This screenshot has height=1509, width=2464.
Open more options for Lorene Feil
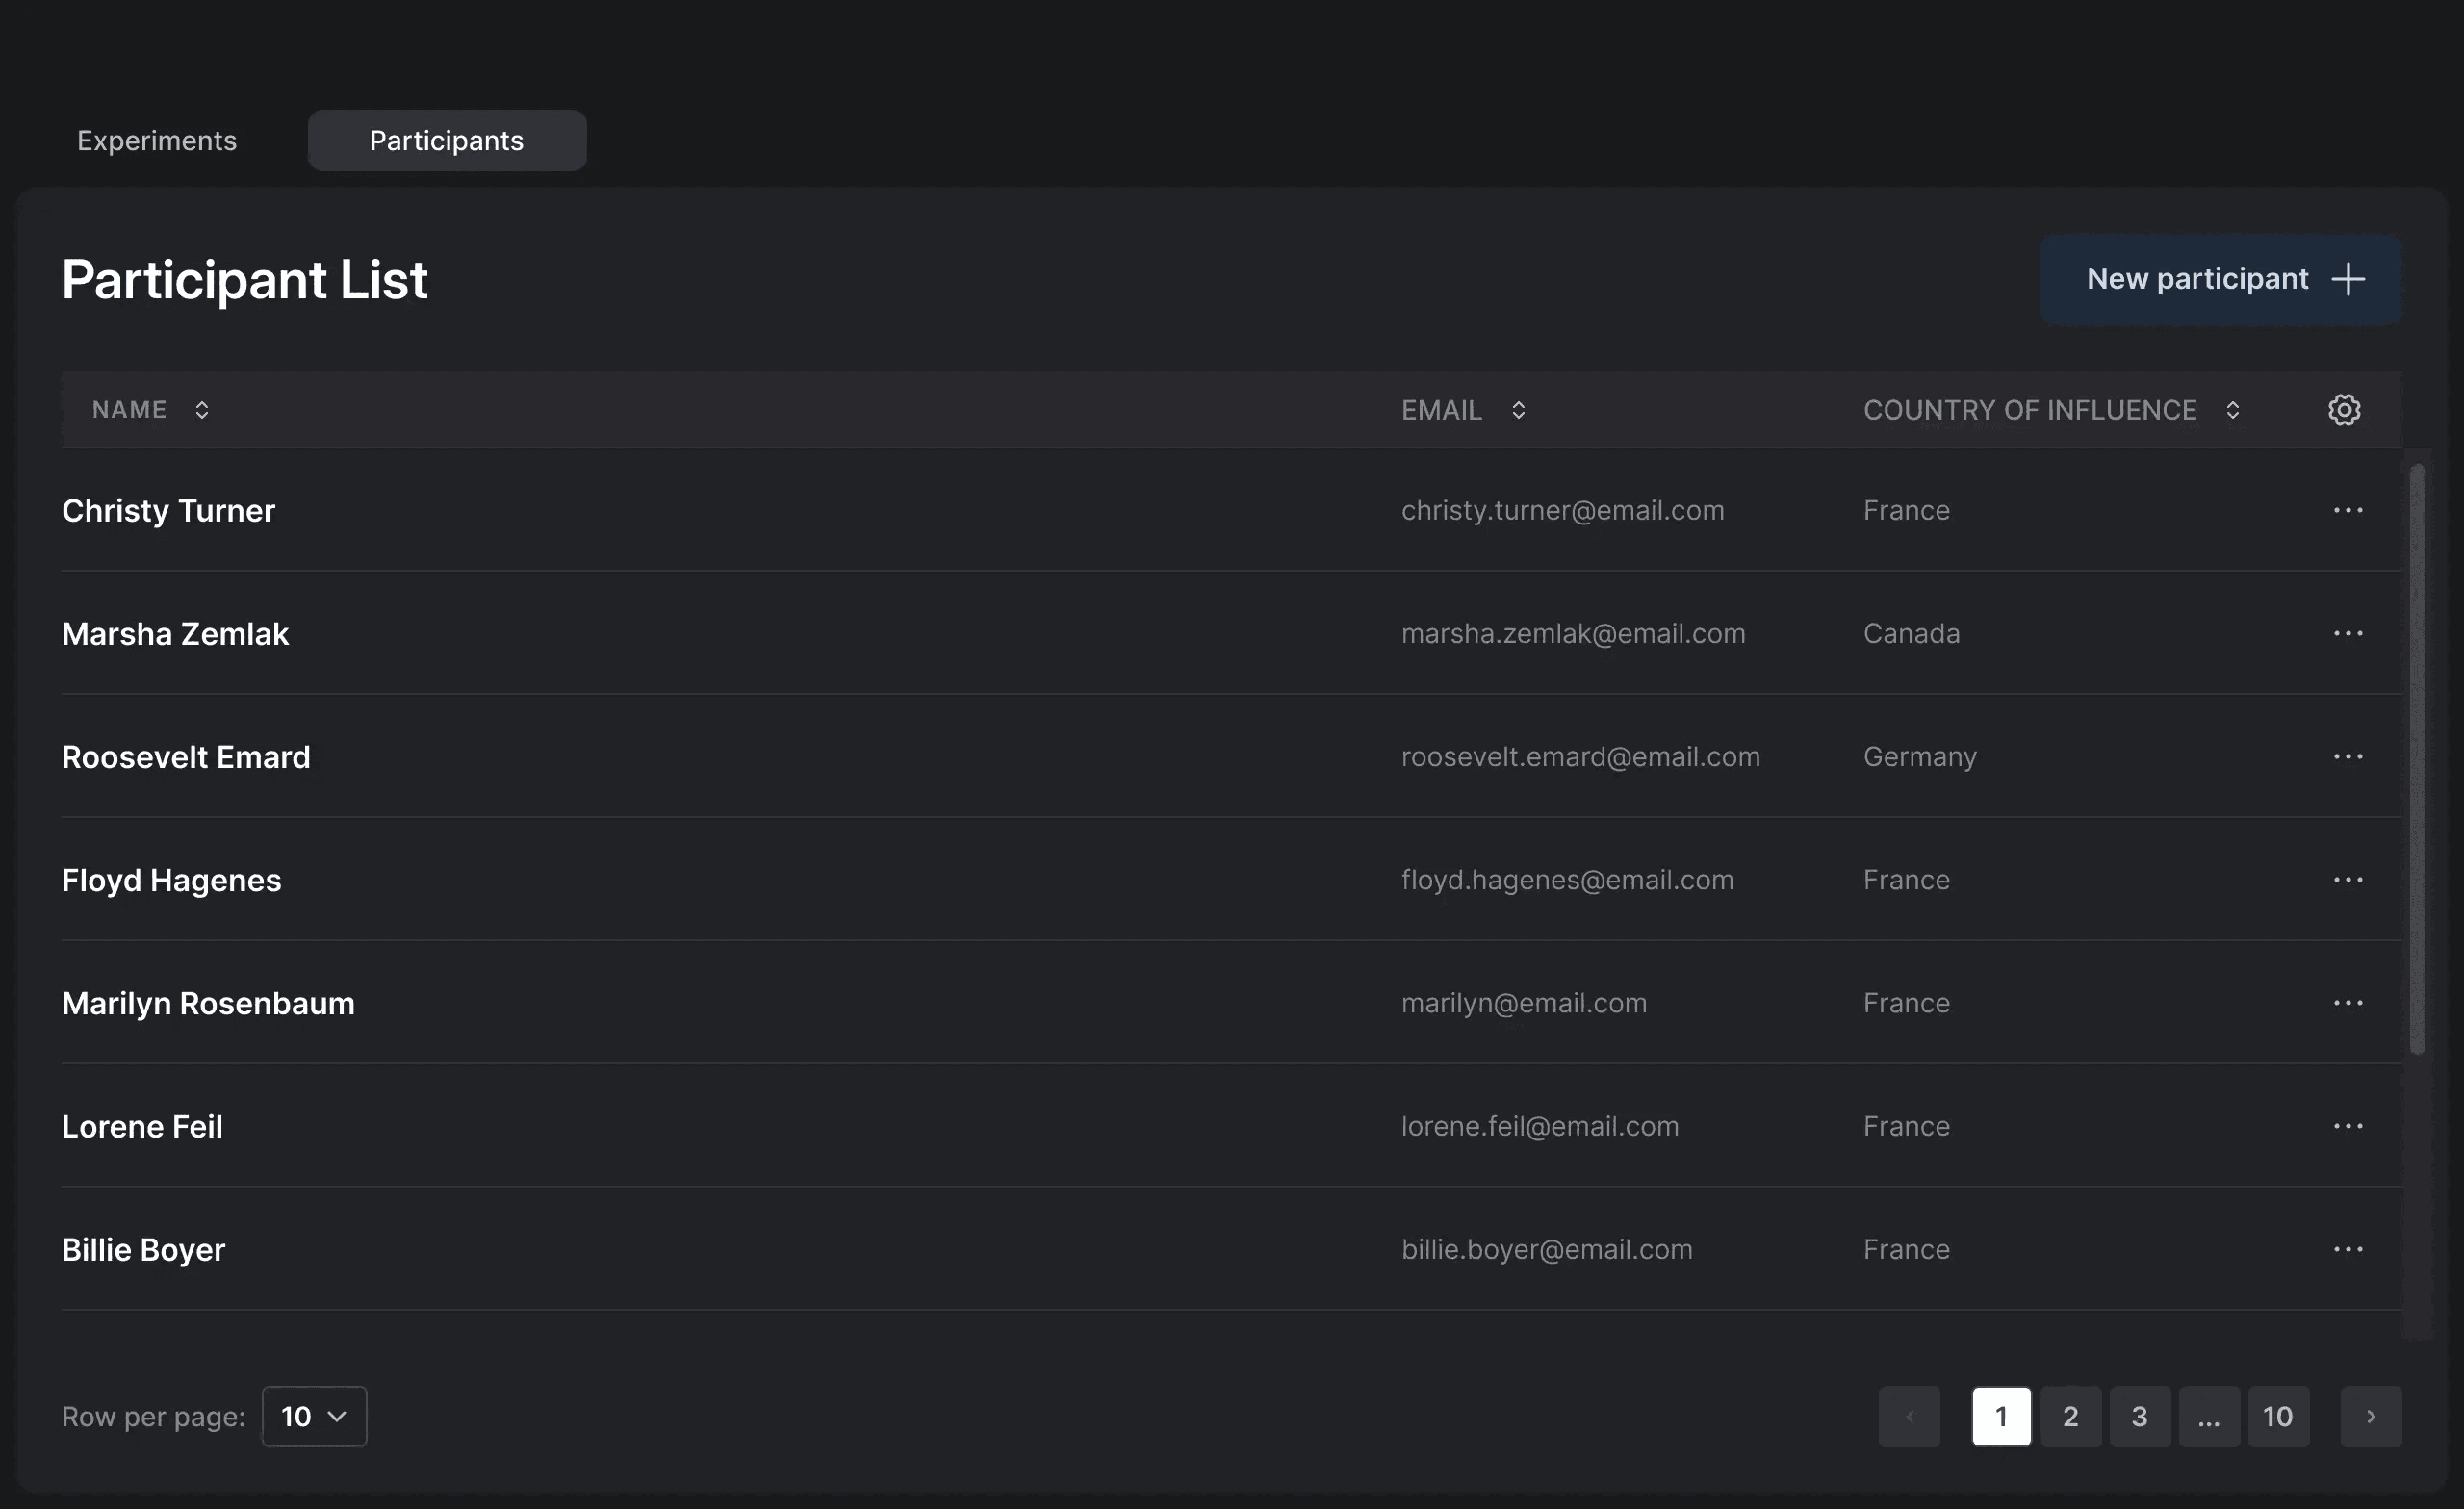(2347, 1126)
